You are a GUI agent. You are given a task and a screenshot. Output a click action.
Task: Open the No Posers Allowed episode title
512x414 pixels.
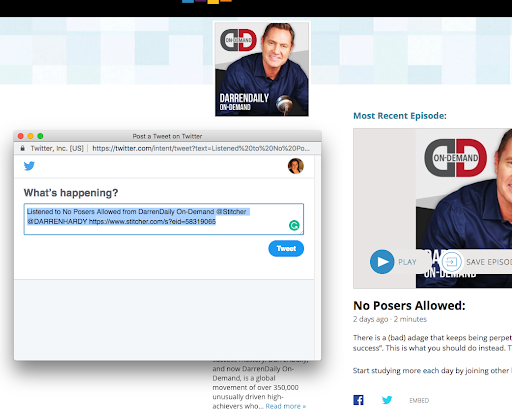[x=409, y=305]
